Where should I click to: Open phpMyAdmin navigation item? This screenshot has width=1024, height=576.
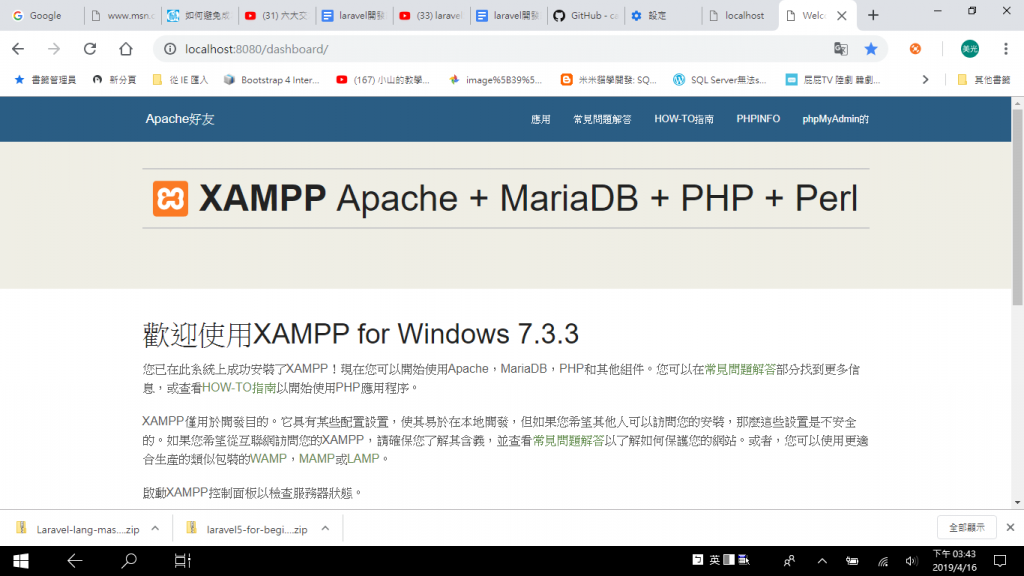[x=835, y=120]
